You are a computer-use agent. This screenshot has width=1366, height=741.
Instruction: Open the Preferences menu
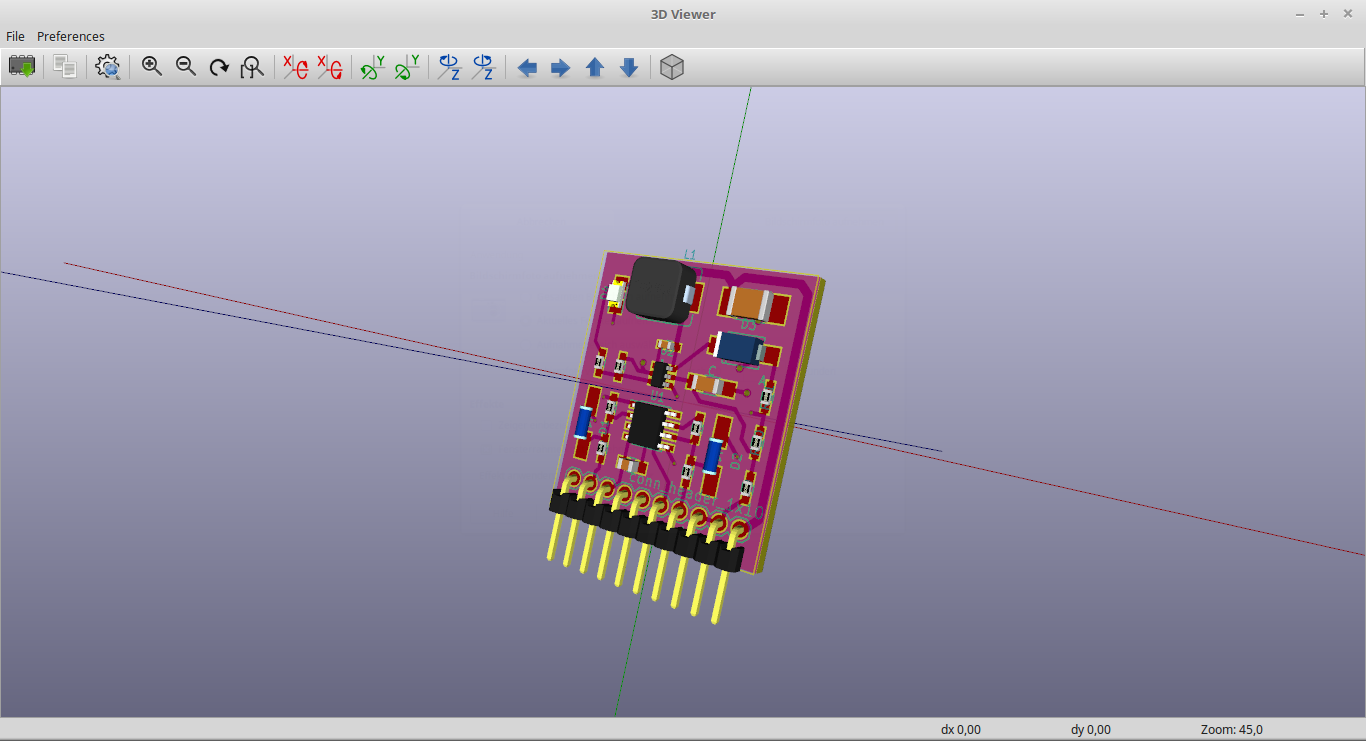pyautogui.click(x=71, y=36)
